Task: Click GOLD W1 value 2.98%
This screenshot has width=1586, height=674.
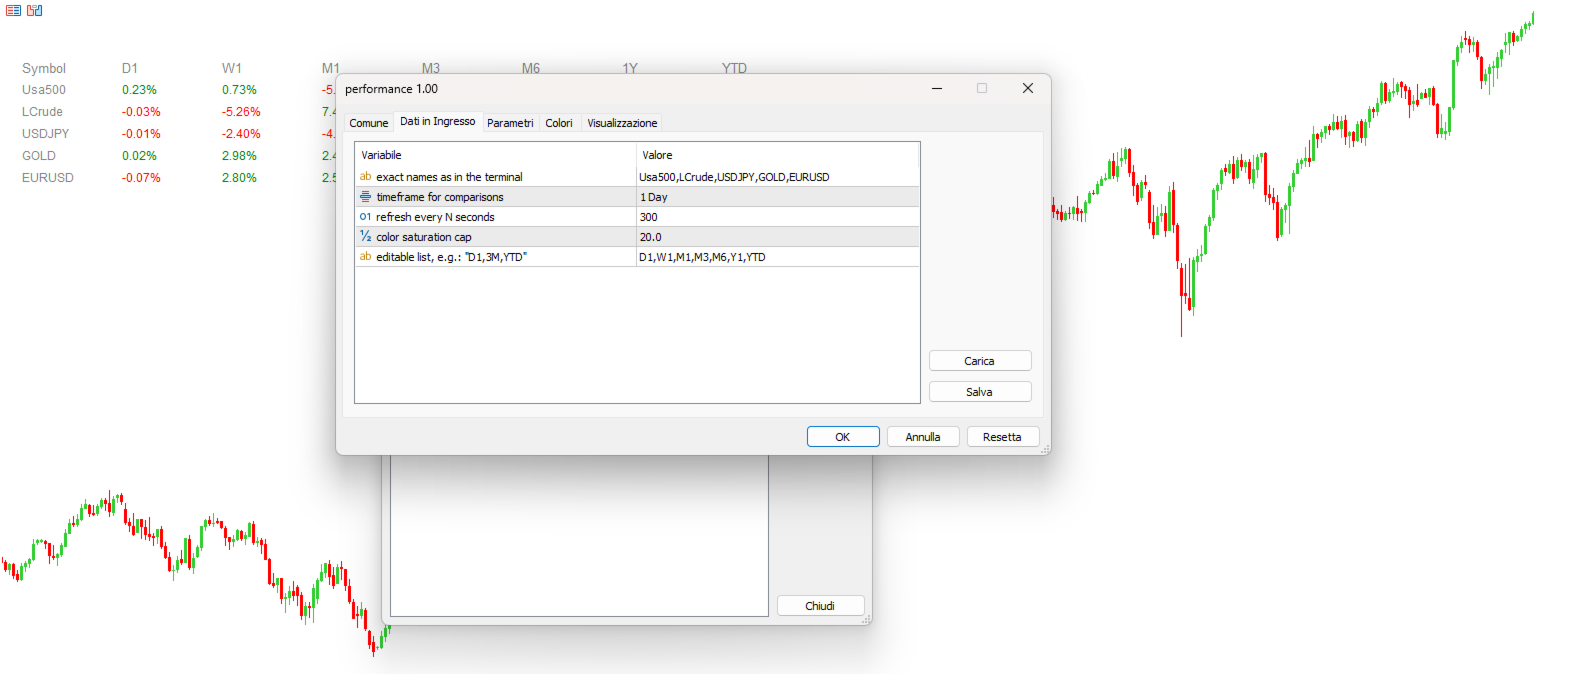Action: point(240,156)
